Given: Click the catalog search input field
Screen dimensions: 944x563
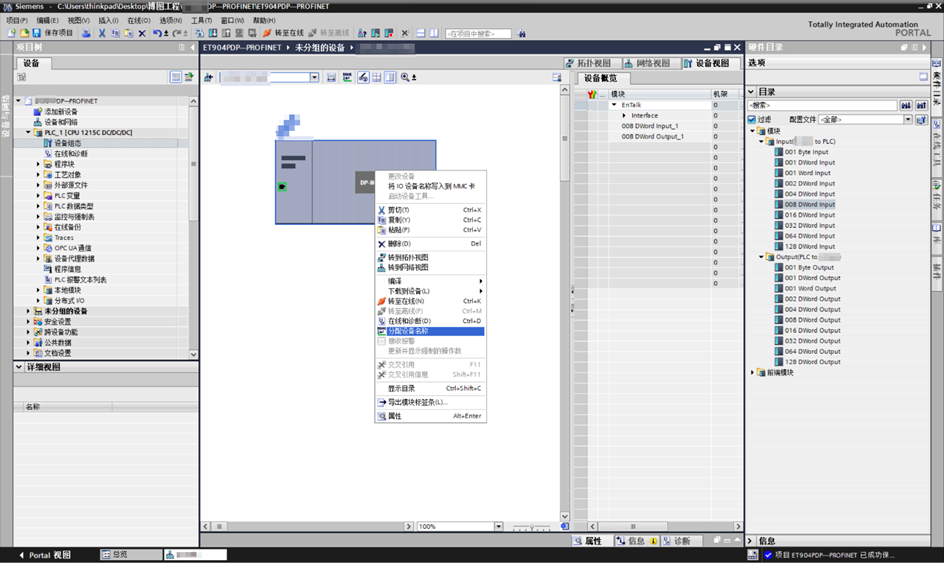Looking at the screenshot, I should click(x=822, y=105).
